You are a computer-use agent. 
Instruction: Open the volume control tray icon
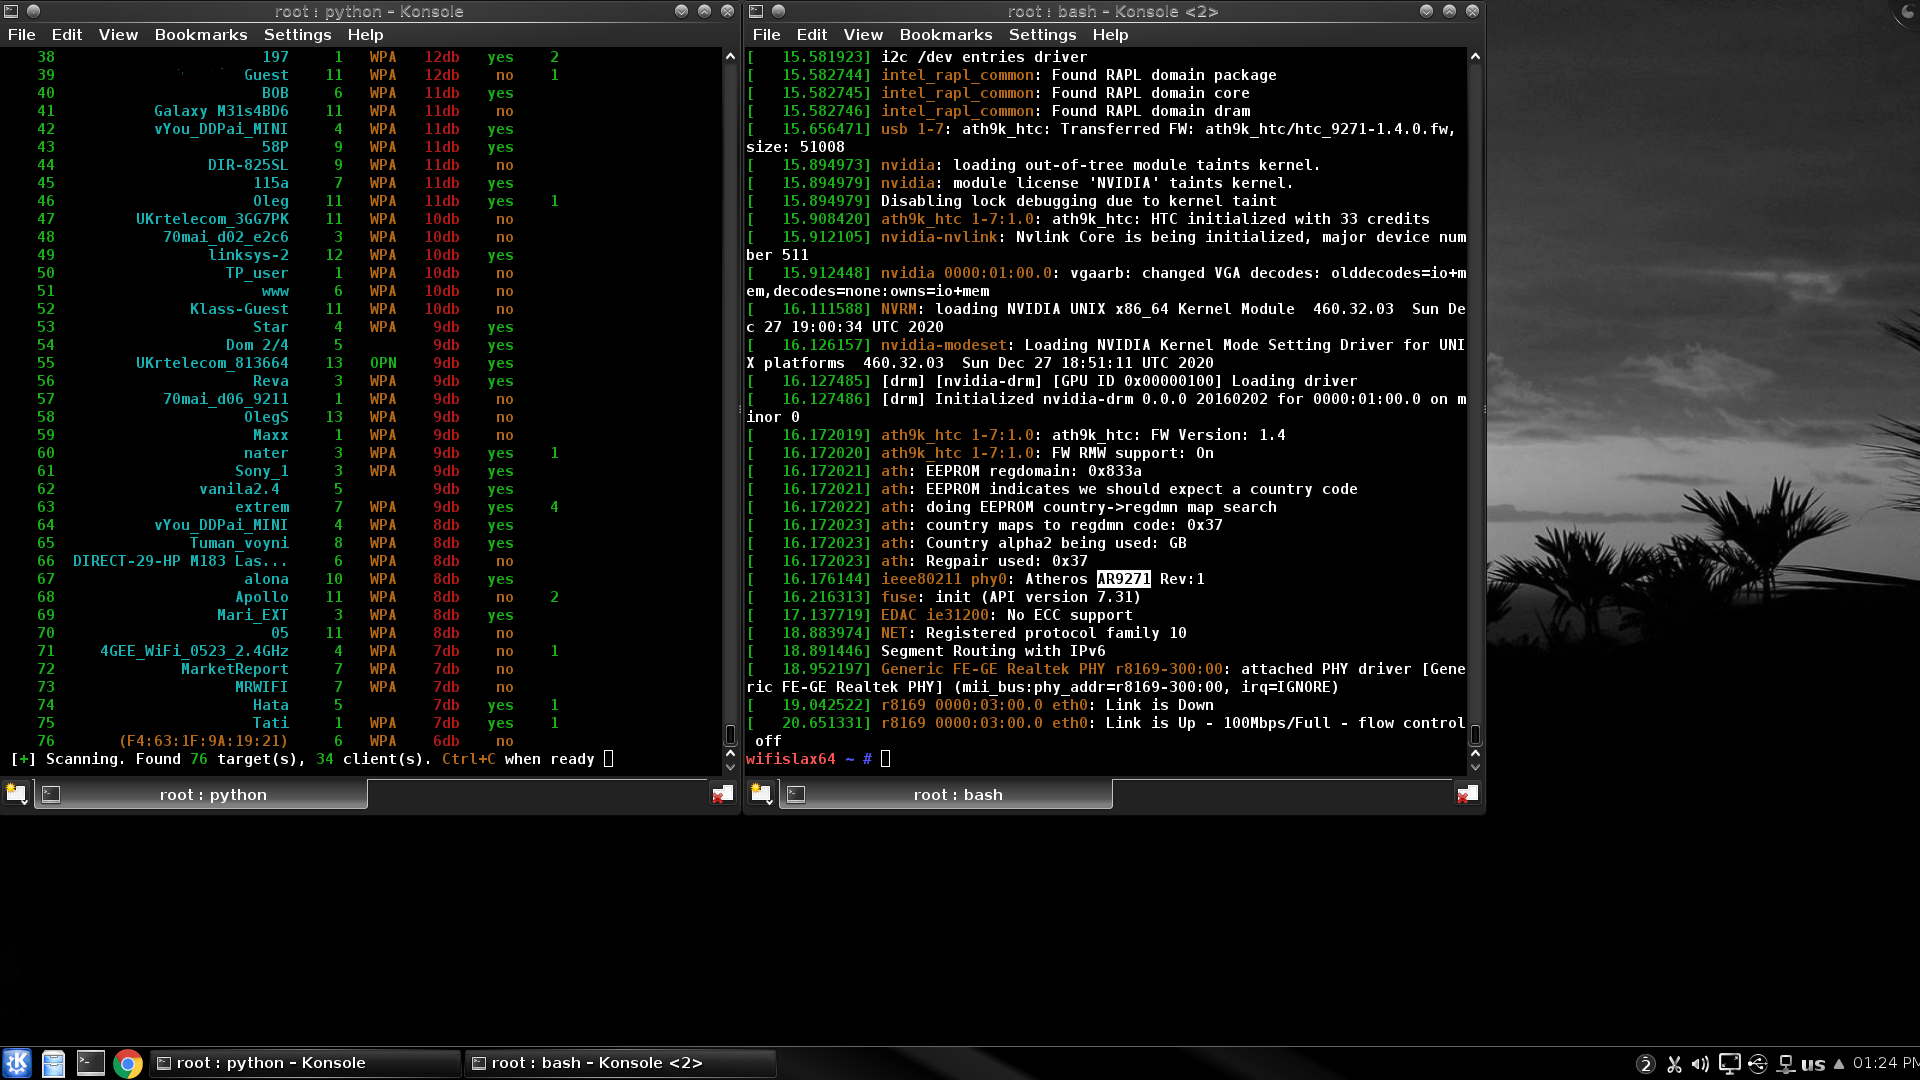point(1700,1064)
